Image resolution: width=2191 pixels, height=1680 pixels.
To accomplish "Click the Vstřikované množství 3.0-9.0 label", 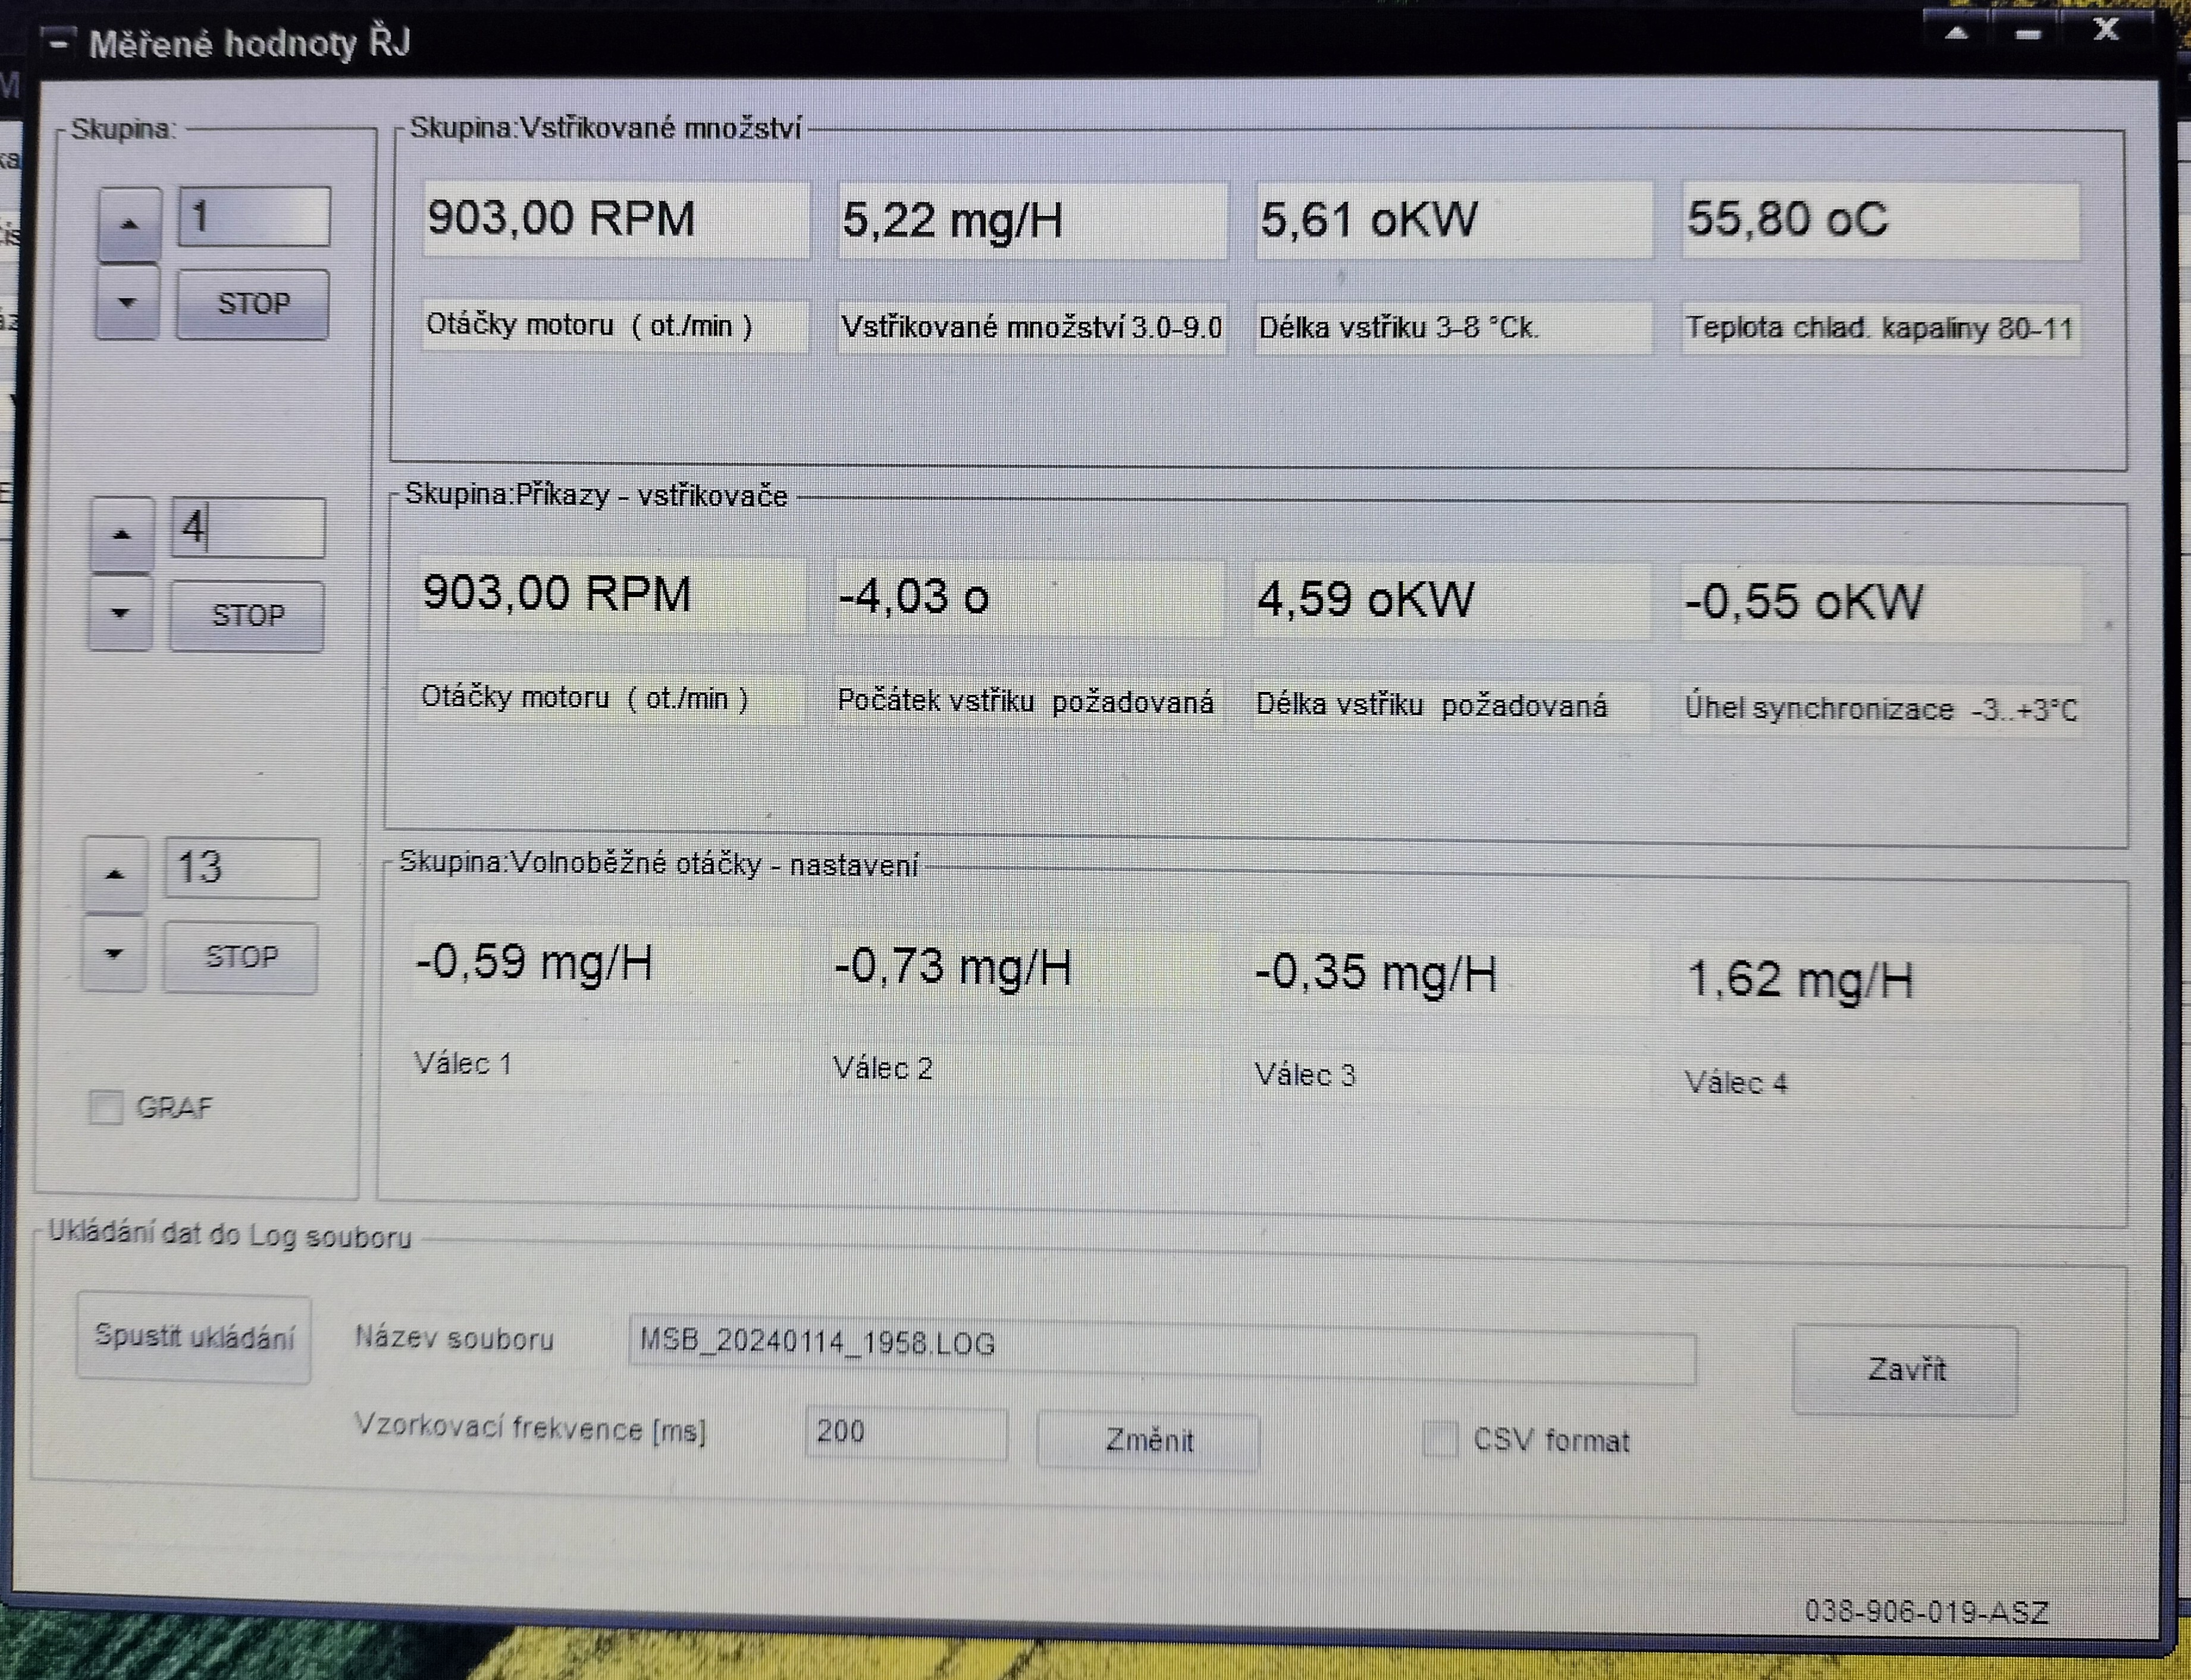I will (x=1032, y=328).
